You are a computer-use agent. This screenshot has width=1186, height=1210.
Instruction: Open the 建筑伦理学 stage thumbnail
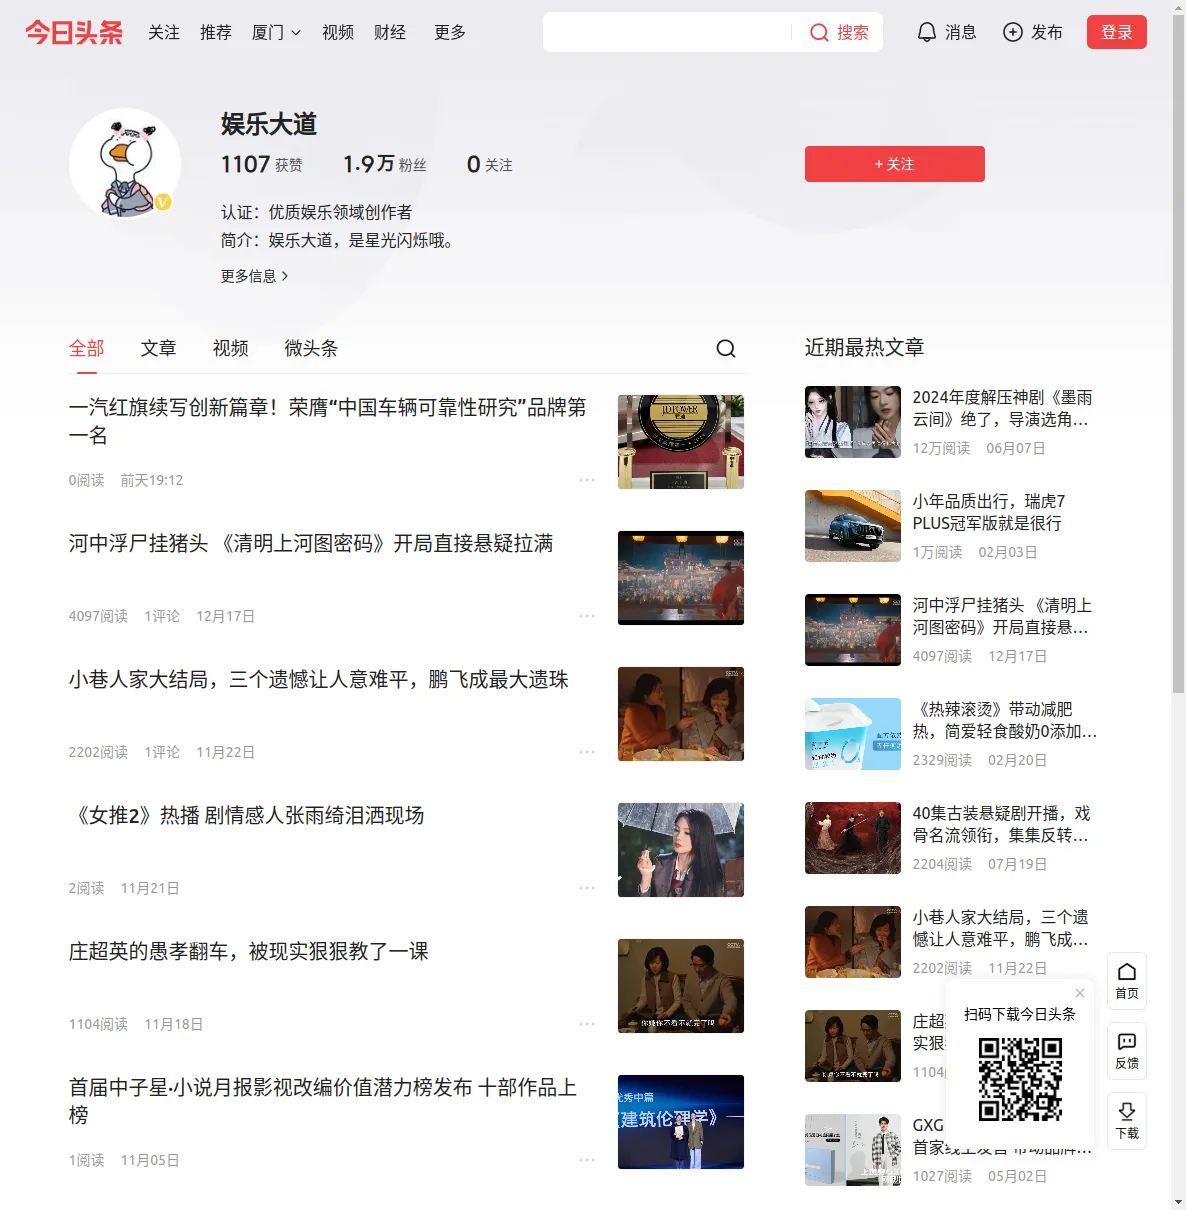click(681, 1122)
